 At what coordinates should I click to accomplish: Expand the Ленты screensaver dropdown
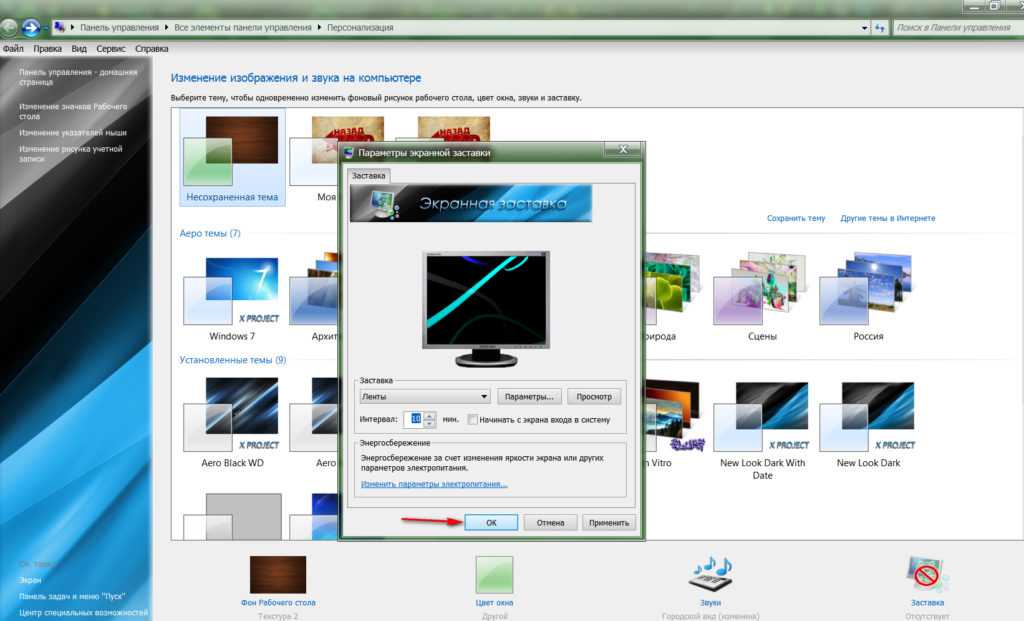(x=484, y=397)
